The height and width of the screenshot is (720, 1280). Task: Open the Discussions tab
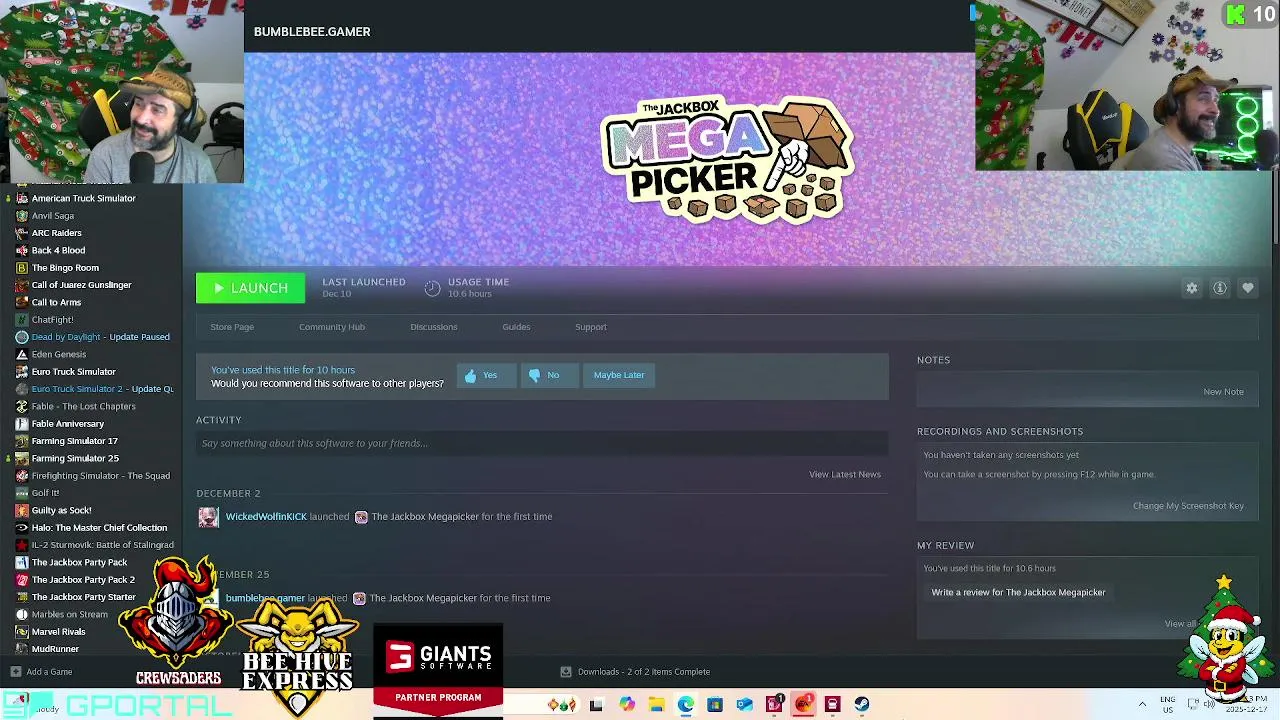(434, 327)
